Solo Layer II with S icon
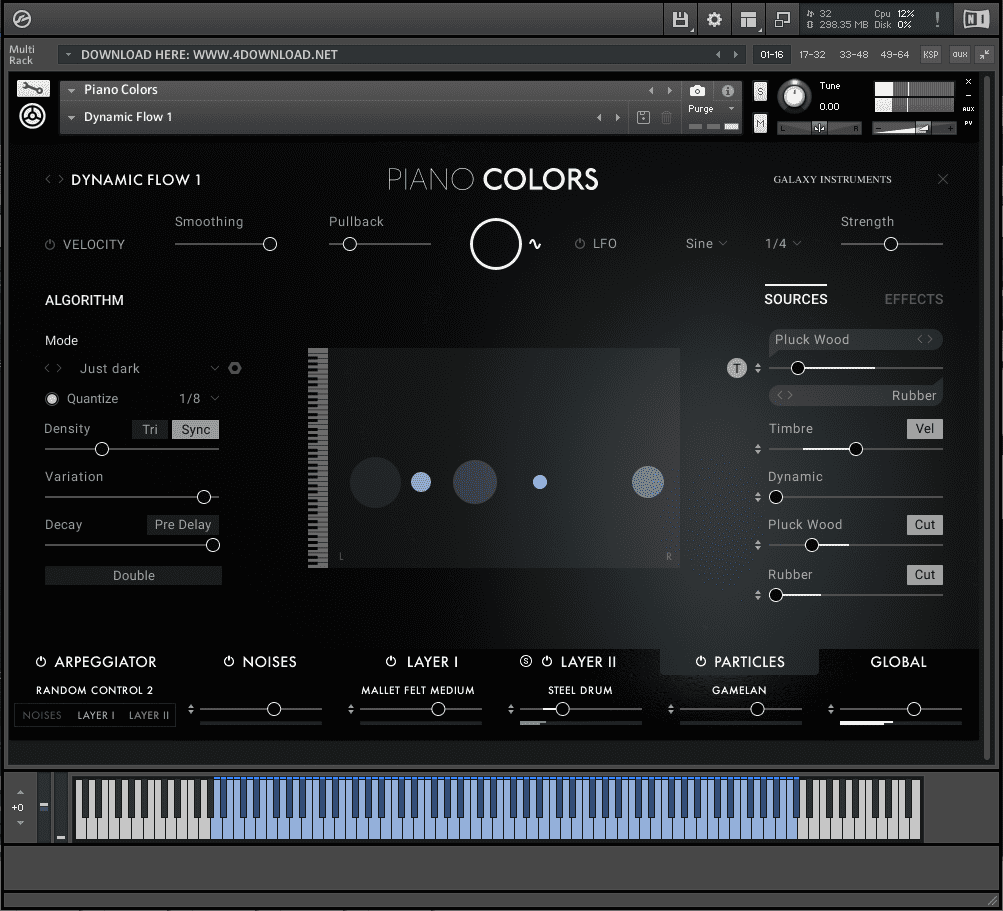 (526, 661)
